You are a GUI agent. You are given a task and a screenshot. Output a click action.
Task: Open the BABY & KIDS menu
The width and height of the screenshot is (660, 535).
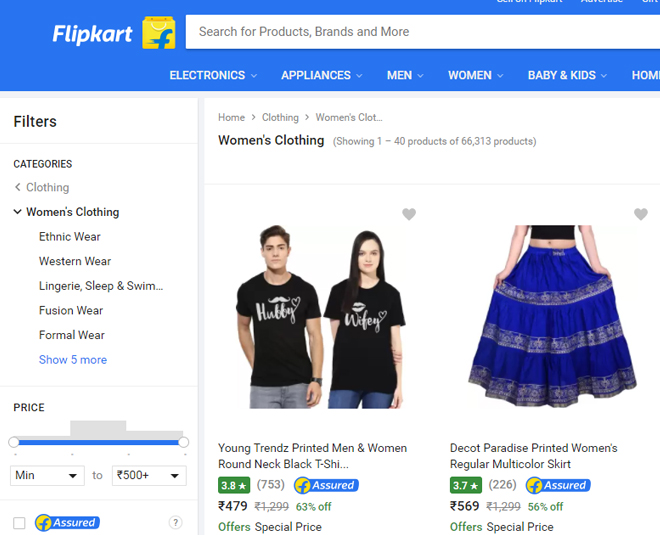click(x=562, y=75)
